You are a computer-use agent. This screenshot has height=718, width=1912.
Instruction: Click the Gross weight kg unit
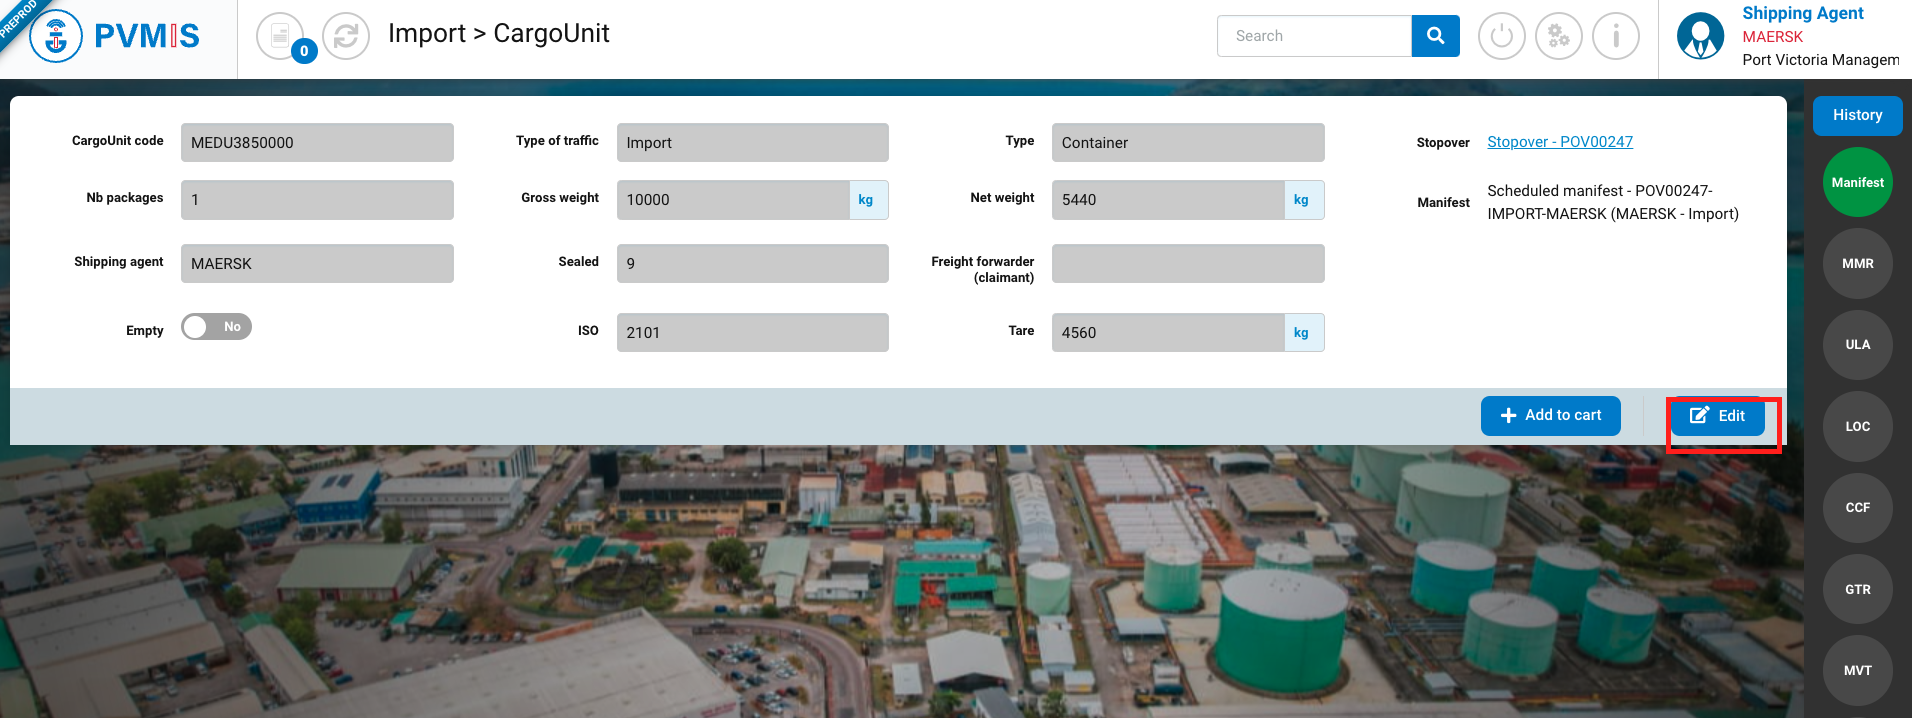coord(866,200)
